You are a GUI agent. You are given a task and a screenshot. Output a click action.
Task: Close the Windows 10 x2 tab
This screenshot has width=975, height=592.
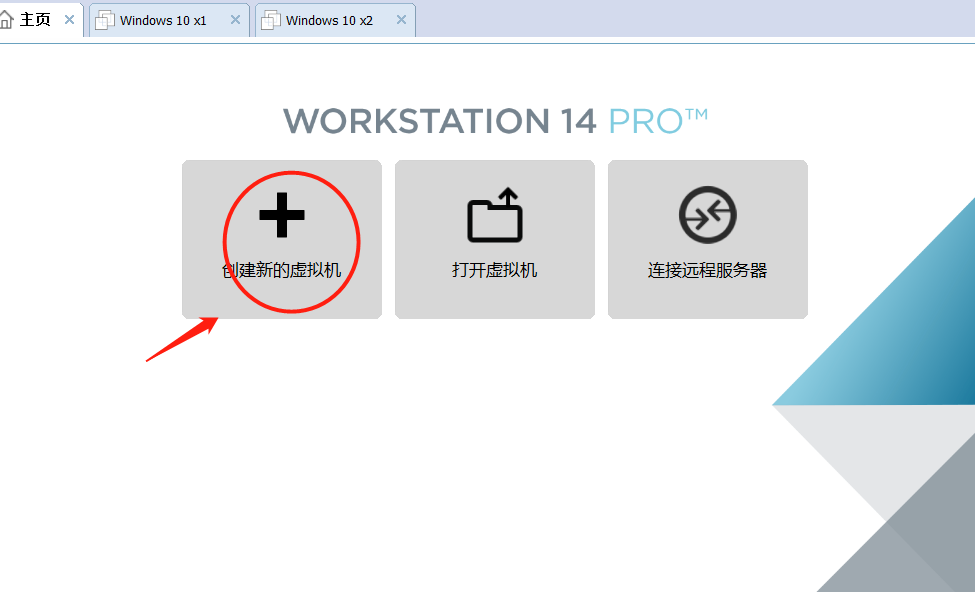(402, 20)
